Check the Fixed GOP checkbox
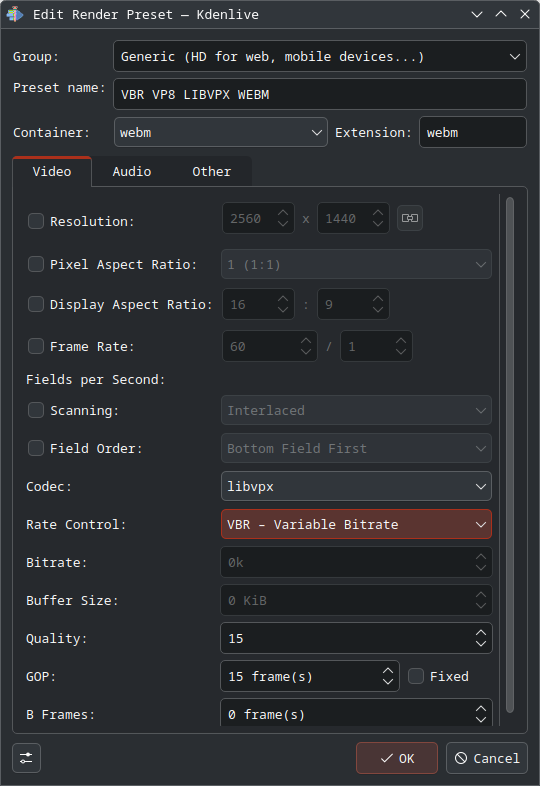 click(416, 676)
